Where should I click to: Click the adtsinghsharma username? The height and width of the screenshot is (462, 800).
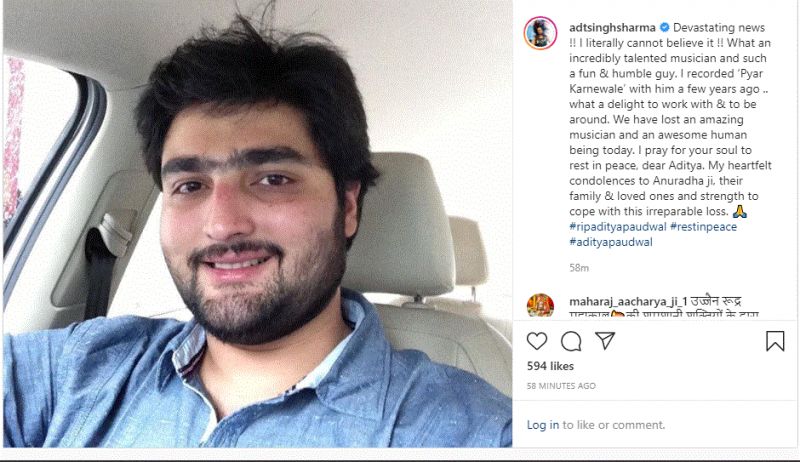tap(612, 28)
